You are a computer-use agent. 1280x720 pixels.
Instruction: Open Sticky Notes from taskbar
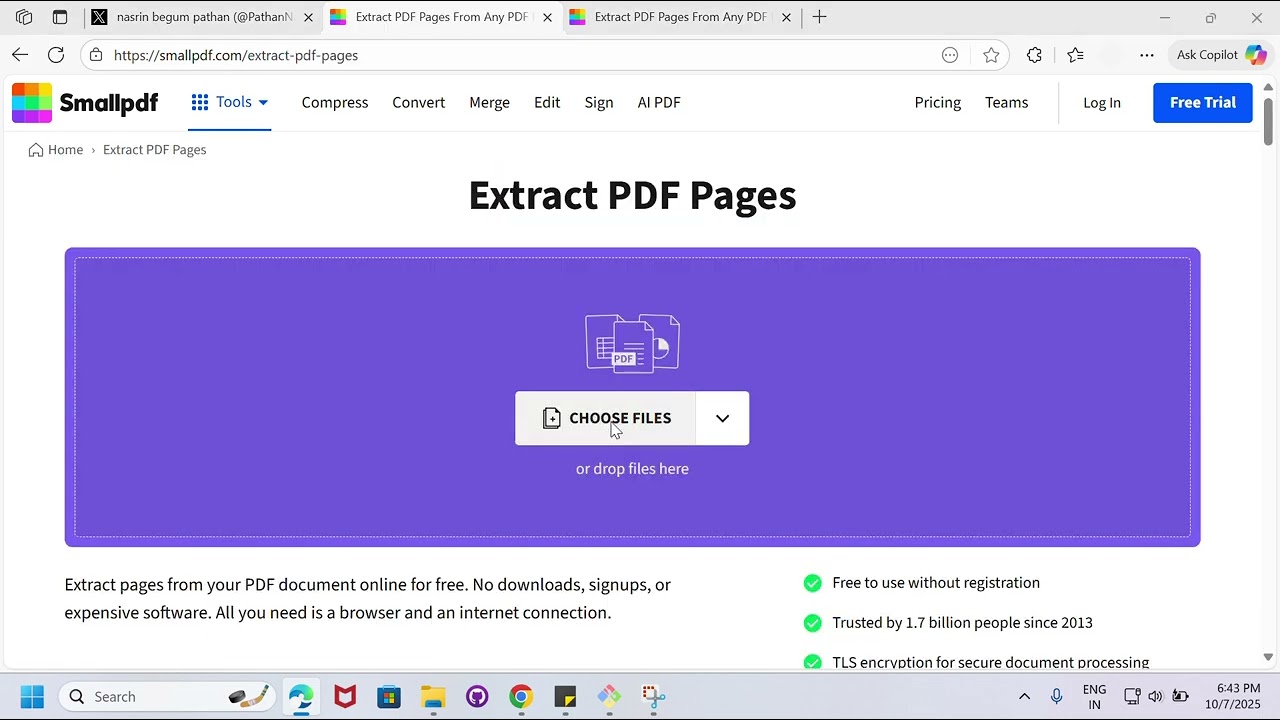(565, 696)
